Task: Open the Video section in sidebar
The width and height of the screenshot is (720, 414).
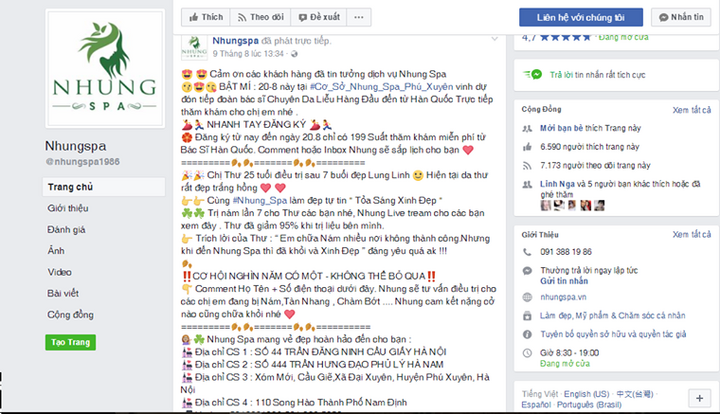Action: pyautogui.click(x=60, y=271)
